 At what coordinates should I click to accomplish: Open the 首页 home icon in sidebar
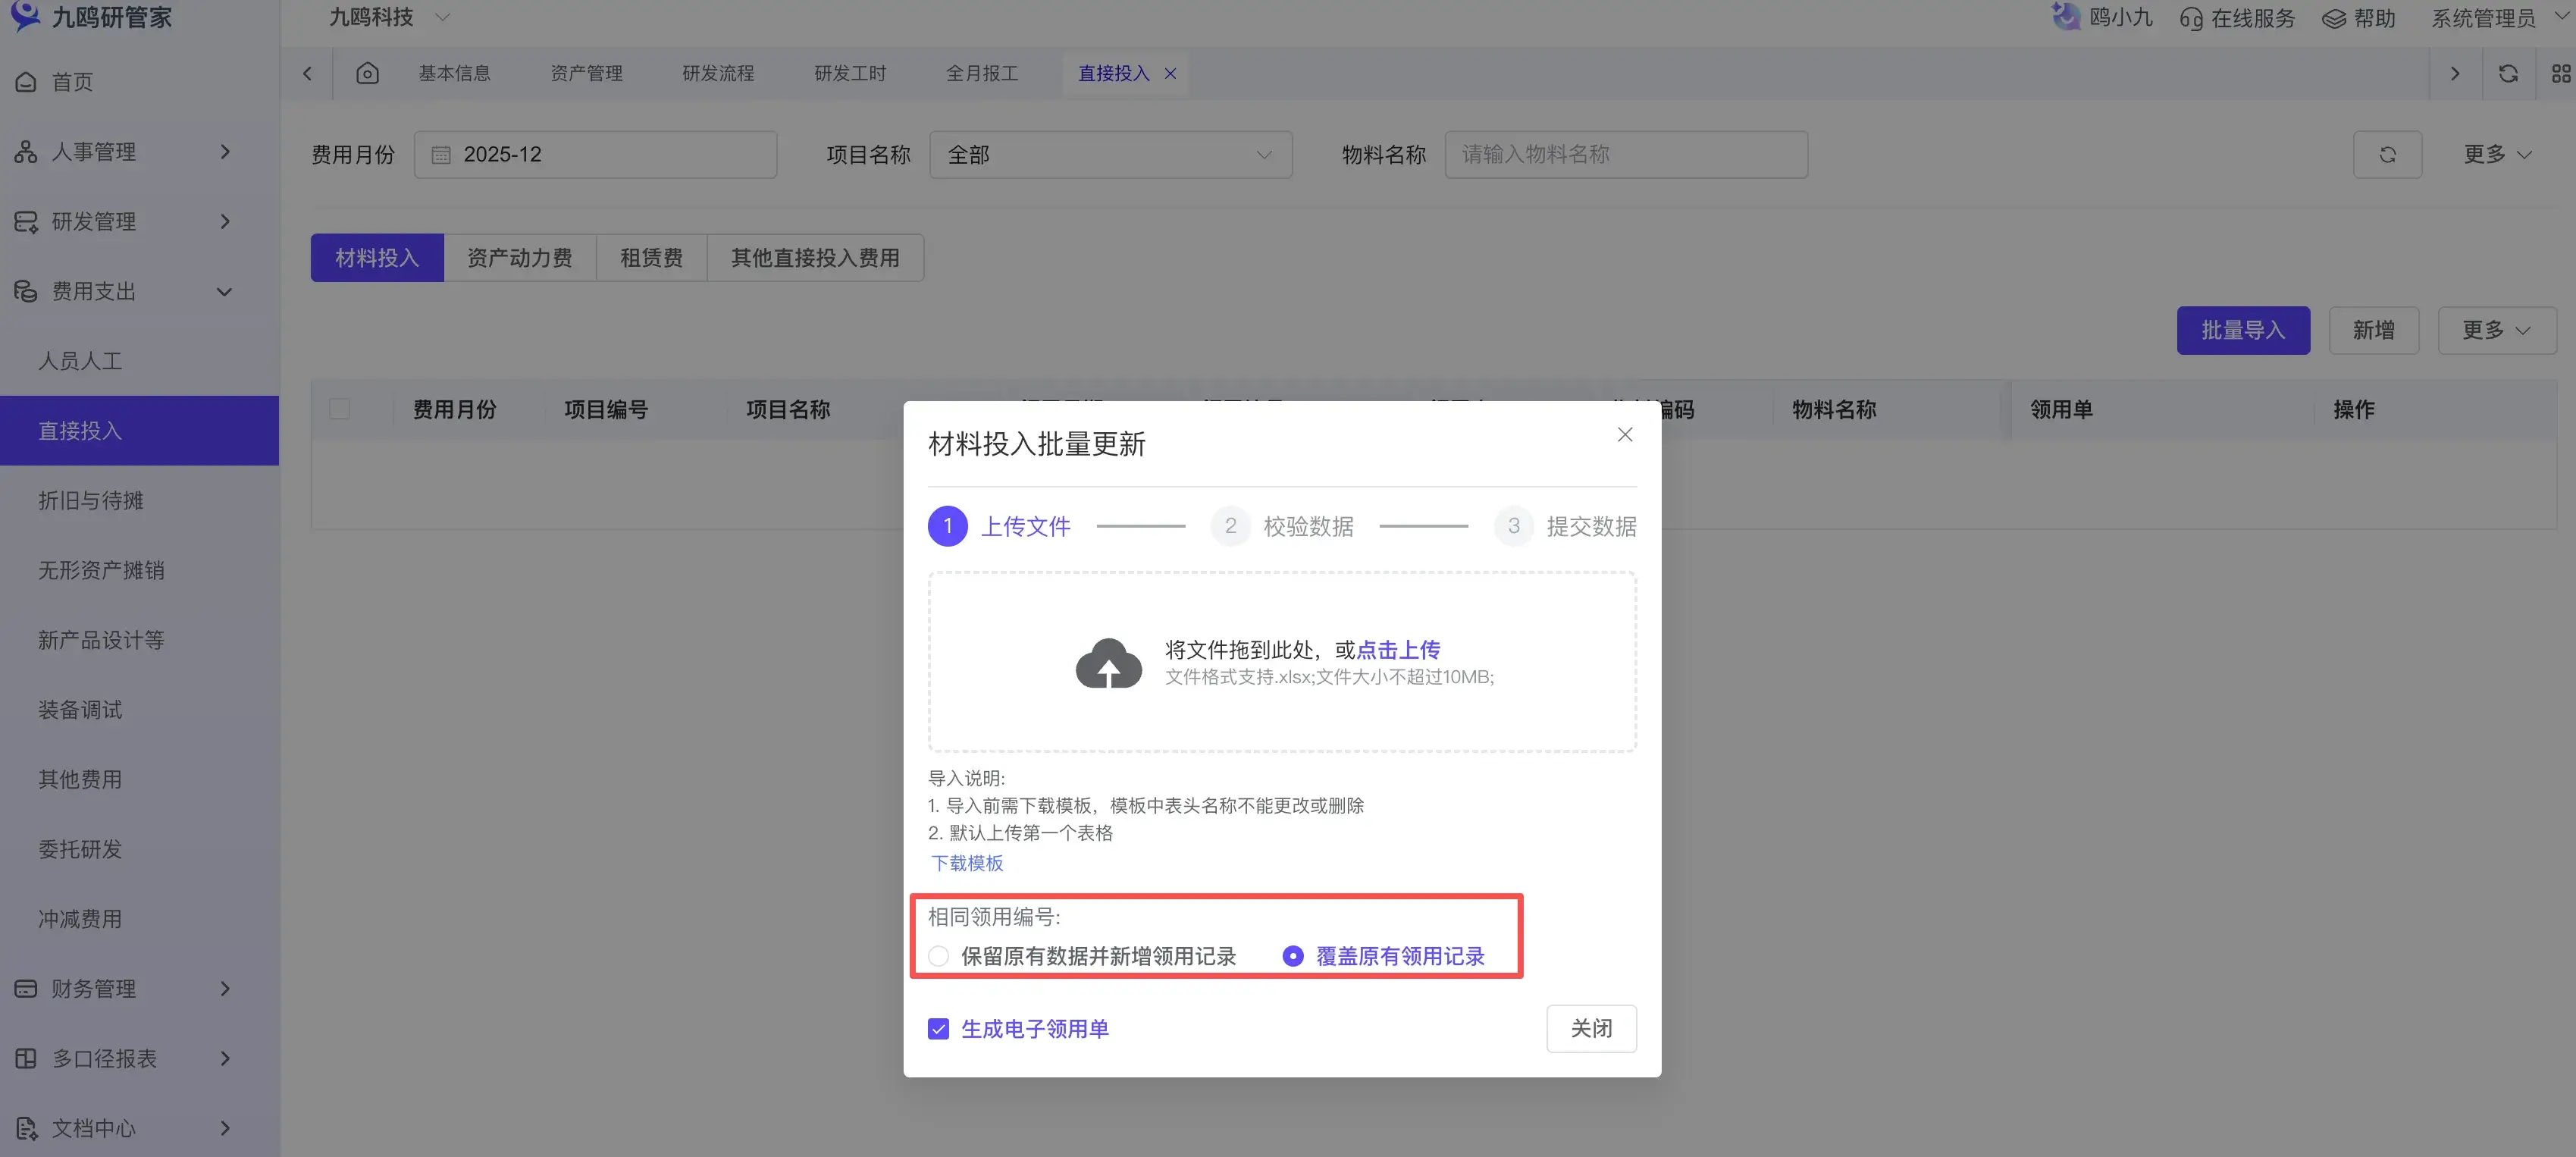click(25, 82)
